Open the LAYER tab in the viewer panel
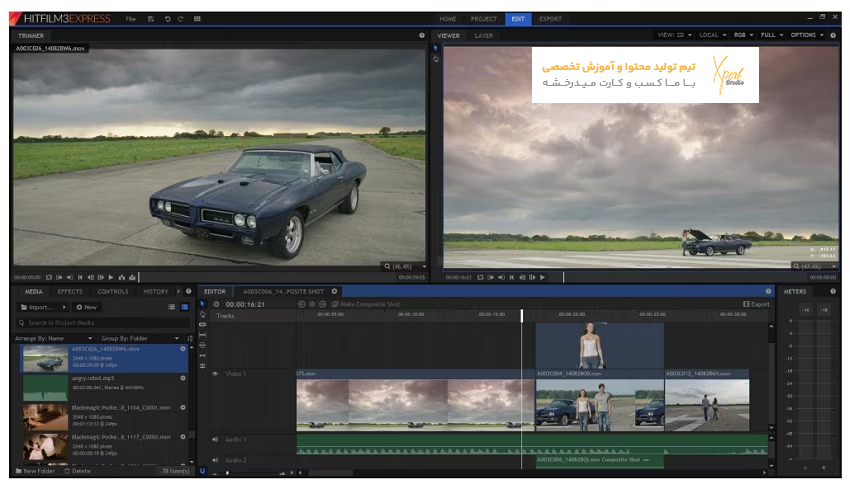 pyautogui.click(x=484, y=36)
